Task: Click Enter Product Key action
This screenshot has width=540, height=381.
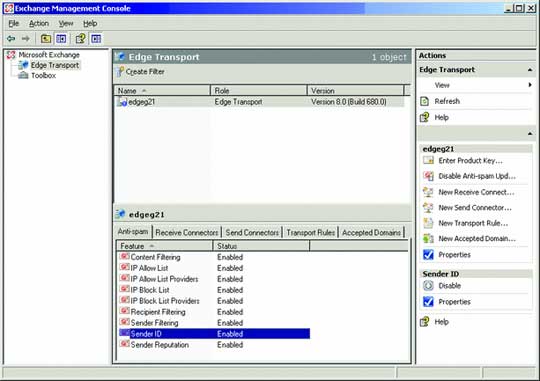Action: click(470, 161)
